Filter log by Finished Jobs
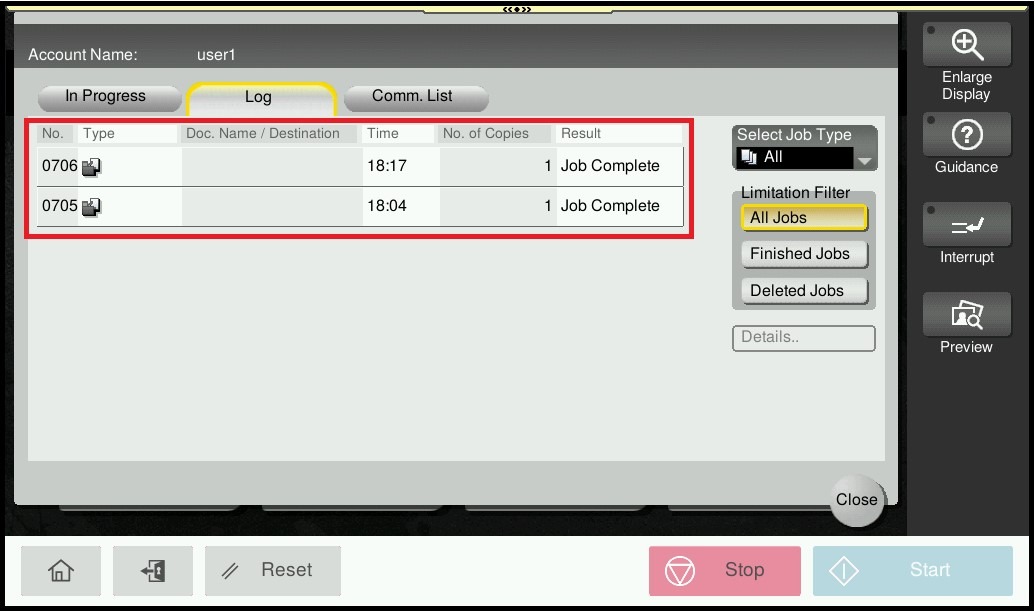Viewport: 1035px width, 611px height. point(804,254)
